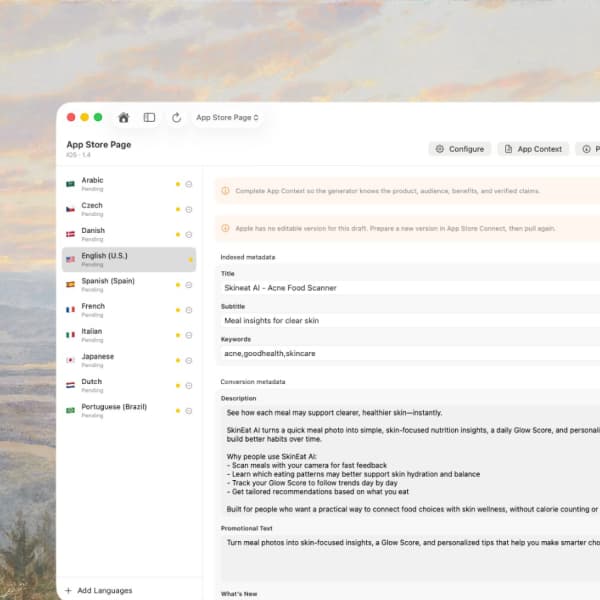
Task: Click the remove circle icon for Dutch
Action: point(189,386)
